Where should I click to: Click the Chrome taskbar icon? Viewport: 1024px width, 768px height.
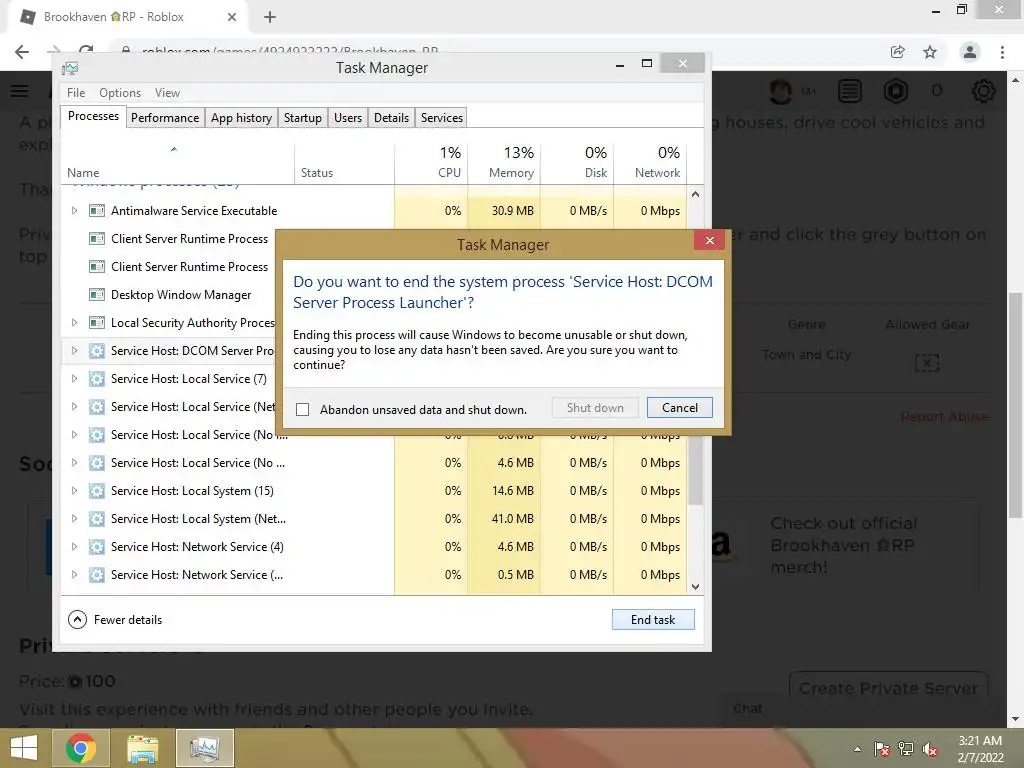[81, 748]
